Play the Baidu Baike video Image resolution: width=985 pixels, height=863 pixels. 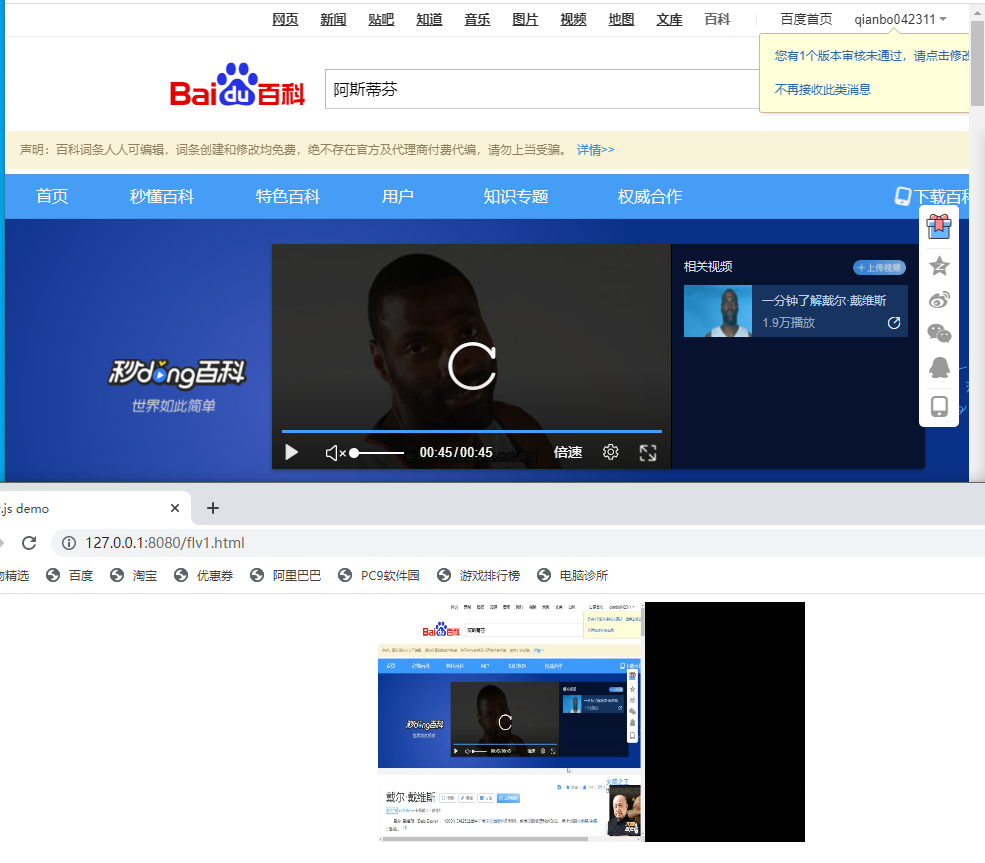[291, 452]
